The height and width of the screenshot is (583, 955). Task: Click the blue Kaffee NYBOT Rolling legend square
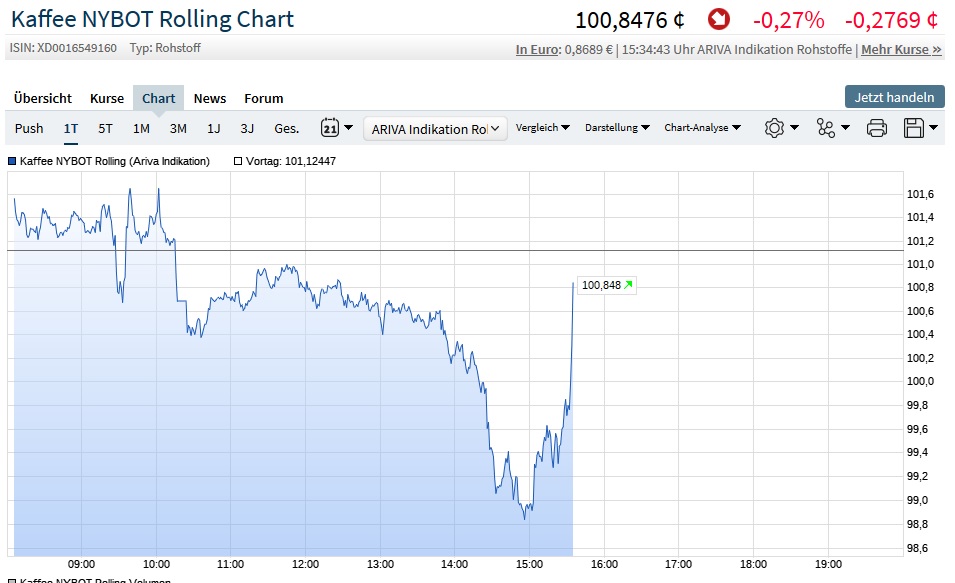coord(12,161)
